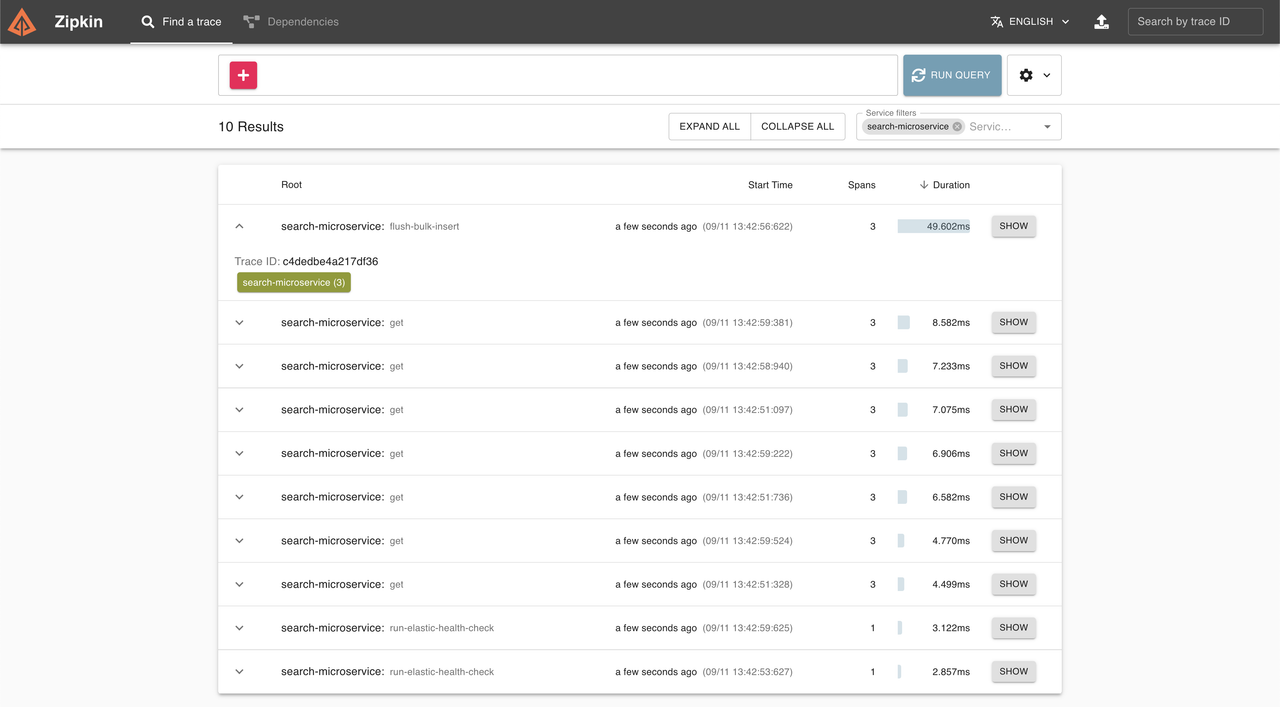Click the search-microservice filter chip label
Image resolution: width=1280 pixels, height=707 pixels.
tap(907, 127)
